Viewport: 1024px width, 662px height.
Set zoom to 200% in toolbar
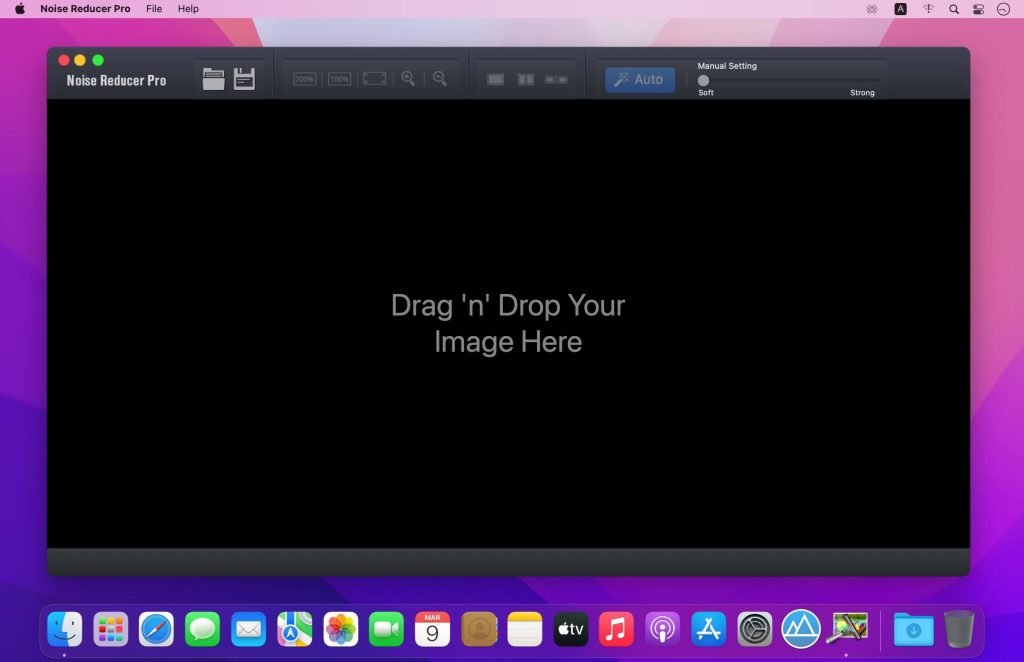click(305, 79)
